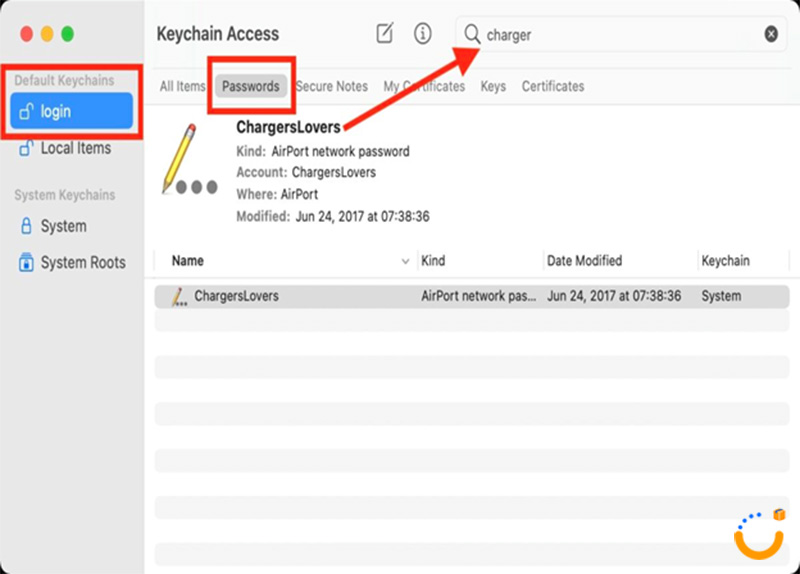
Task: Show the Keys tab
Action: (x=493, y=86)
